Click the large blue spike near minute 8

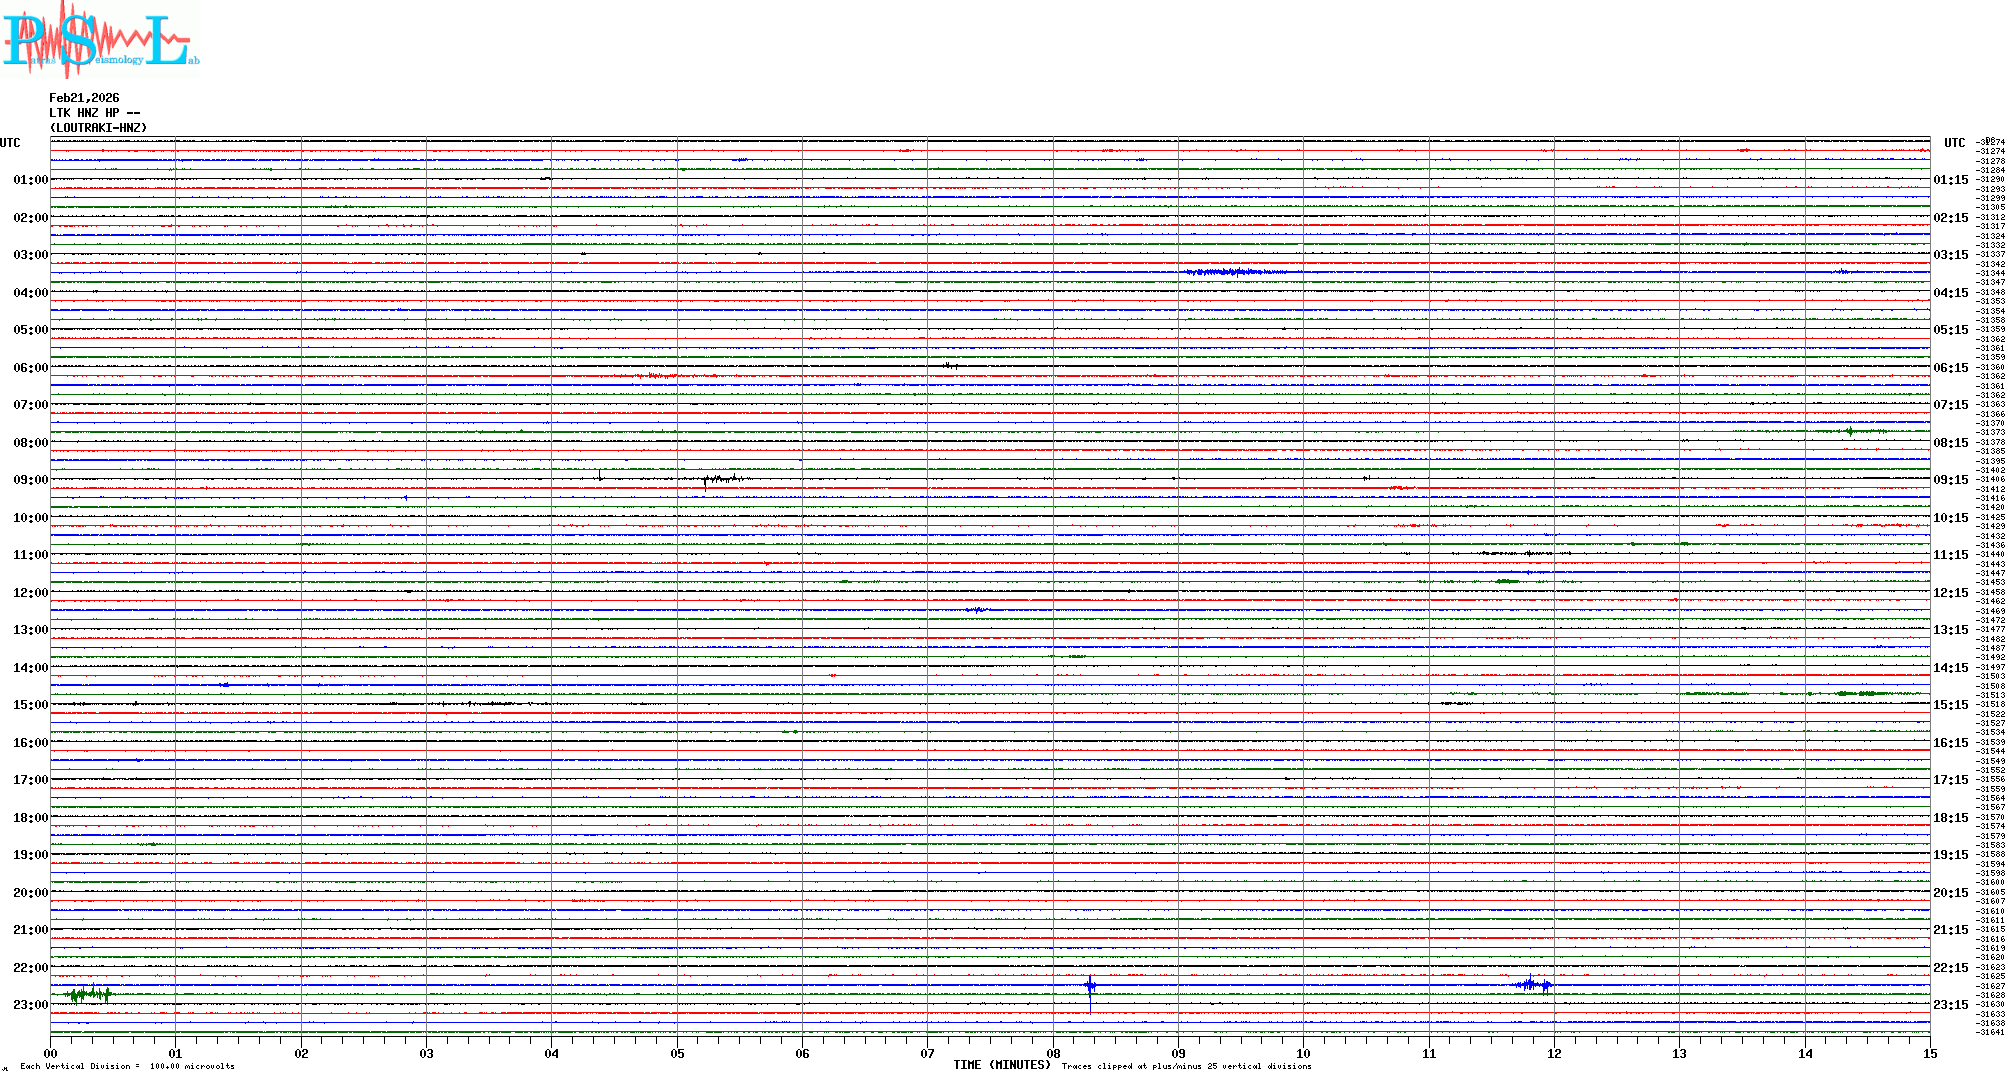pos(1090,987)
